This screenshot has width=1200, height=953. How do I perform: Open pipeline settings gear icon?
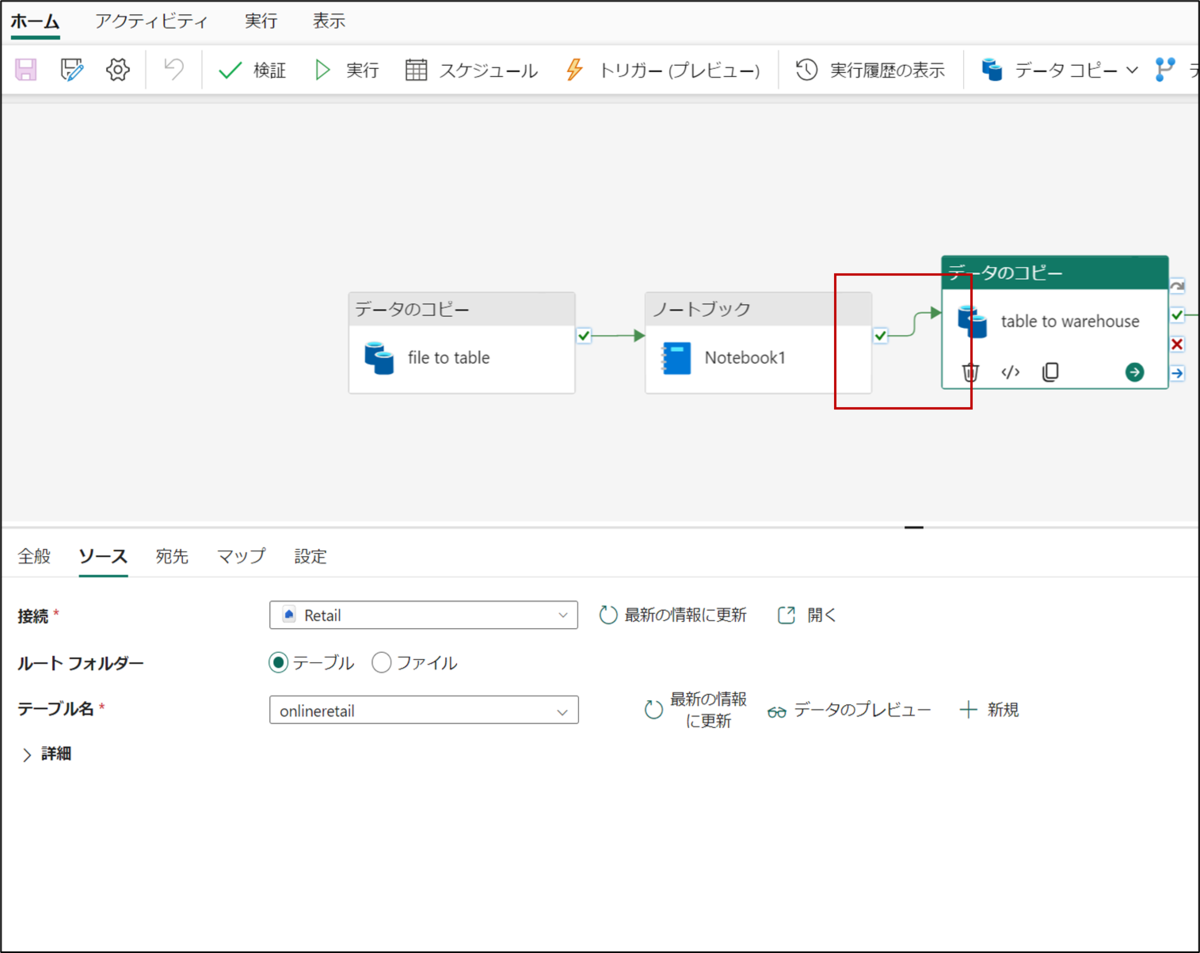[x=118, y=70]
